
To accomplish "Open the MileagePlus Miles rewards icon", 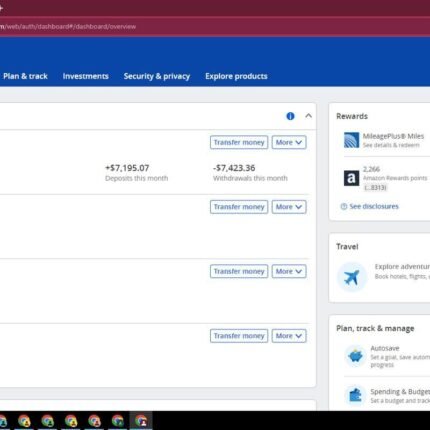I will [351, 140].
